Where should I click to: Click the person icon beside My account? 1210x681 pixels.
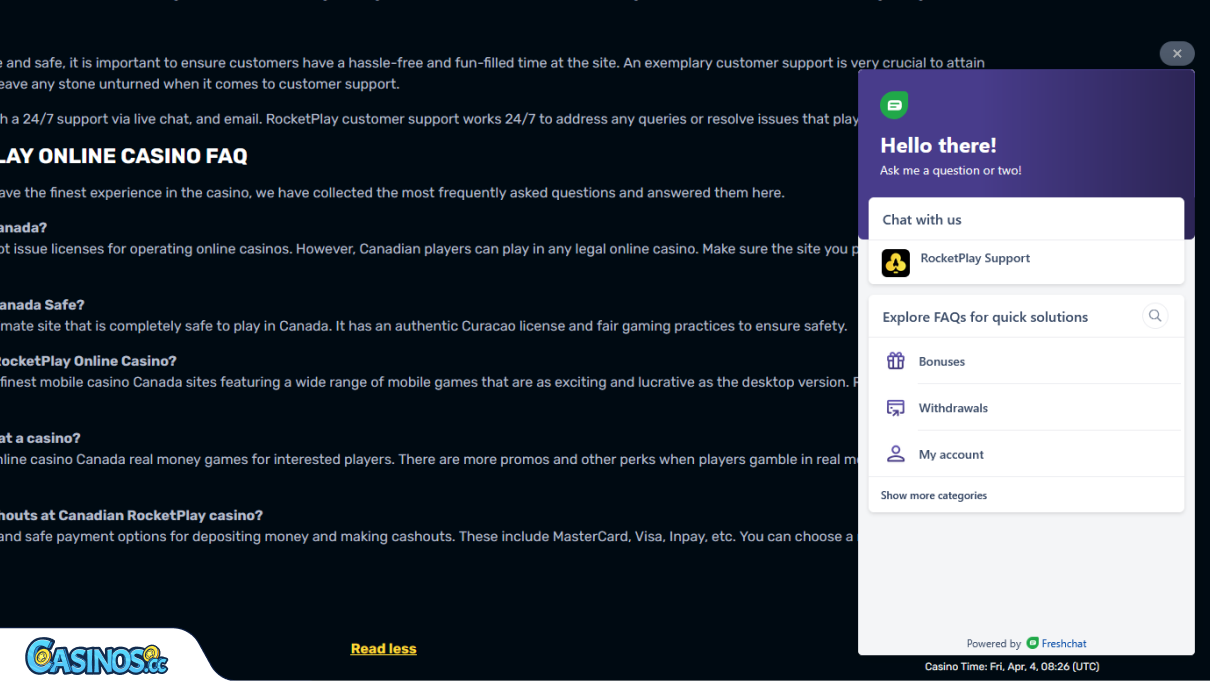point(896,454)
